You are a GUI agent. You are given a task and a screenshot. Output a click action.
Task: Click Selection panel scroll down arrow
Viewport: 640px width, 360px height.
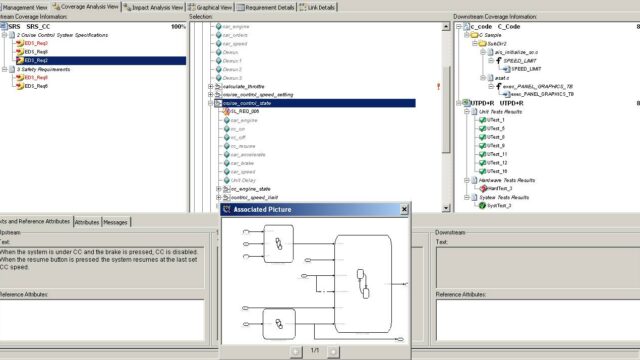[446, 208]
